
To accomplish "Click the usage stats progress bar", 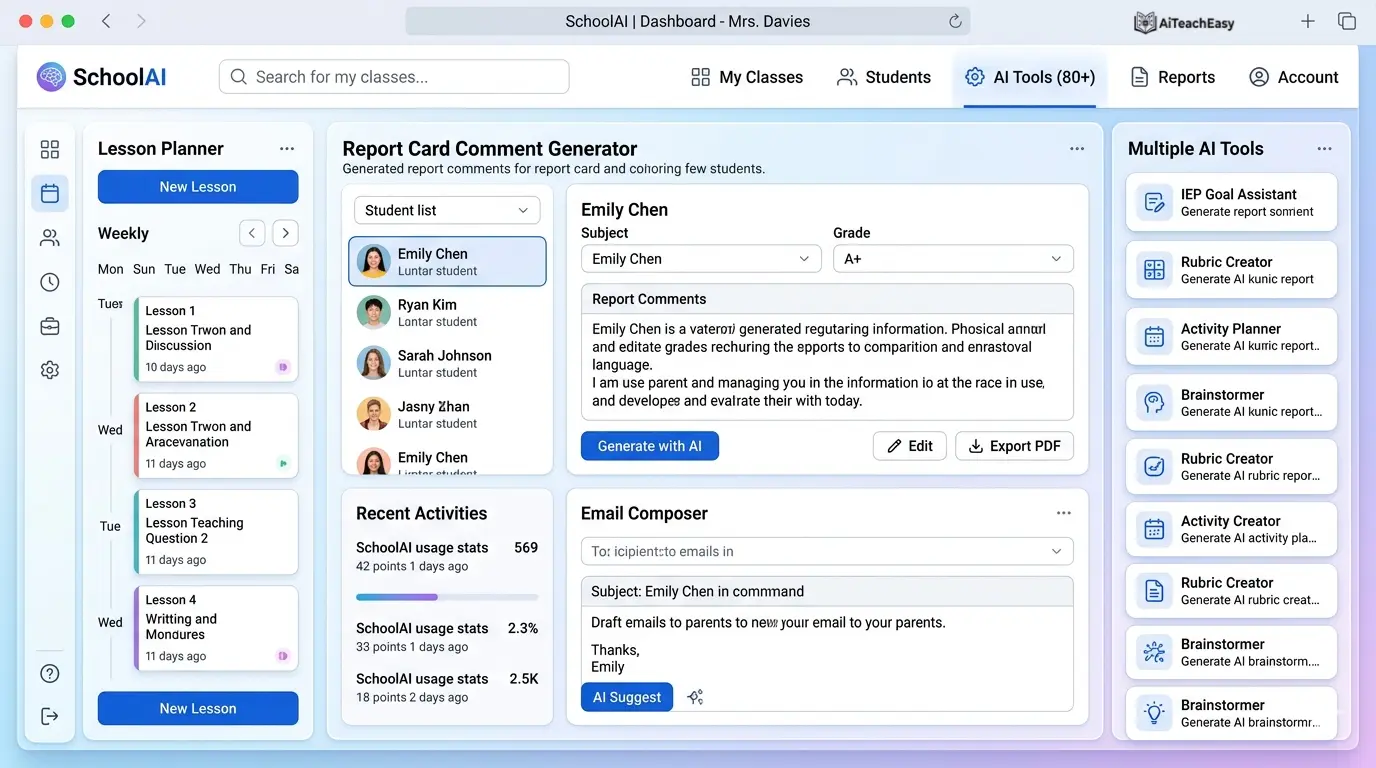I will tap(446, 597).
